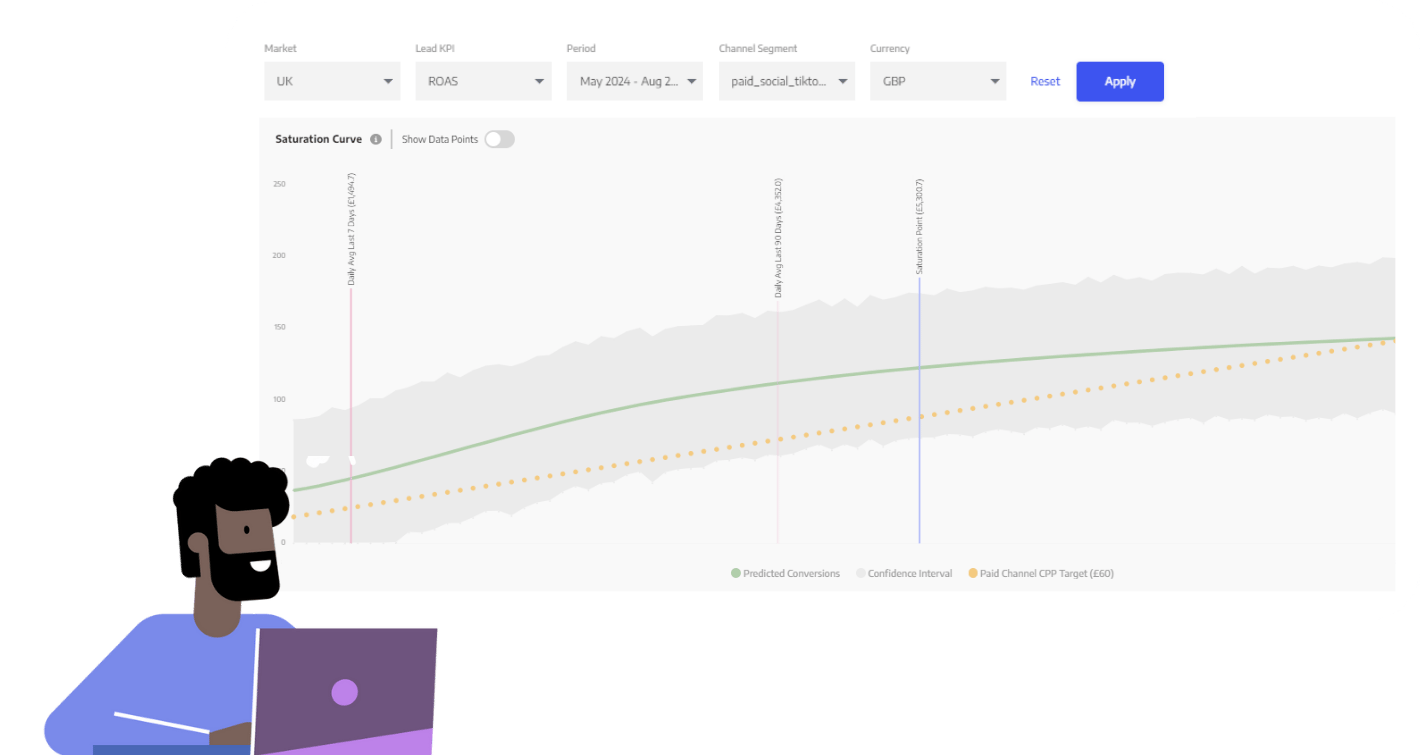Image resolution: width=1420 pixels, height=756 pixels.
Task: Click the Saturation Curve title
Action: (318, 139)
